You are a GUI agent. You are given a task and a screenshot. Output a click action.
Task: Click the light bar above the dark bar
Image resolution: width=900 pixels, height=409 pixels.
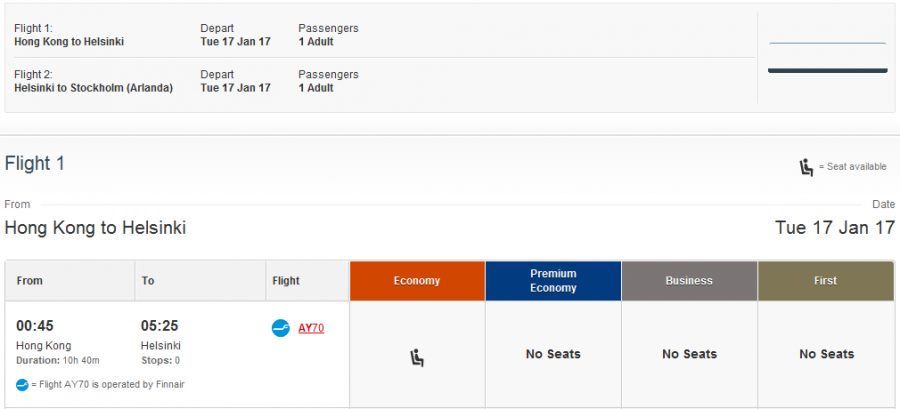828,43
